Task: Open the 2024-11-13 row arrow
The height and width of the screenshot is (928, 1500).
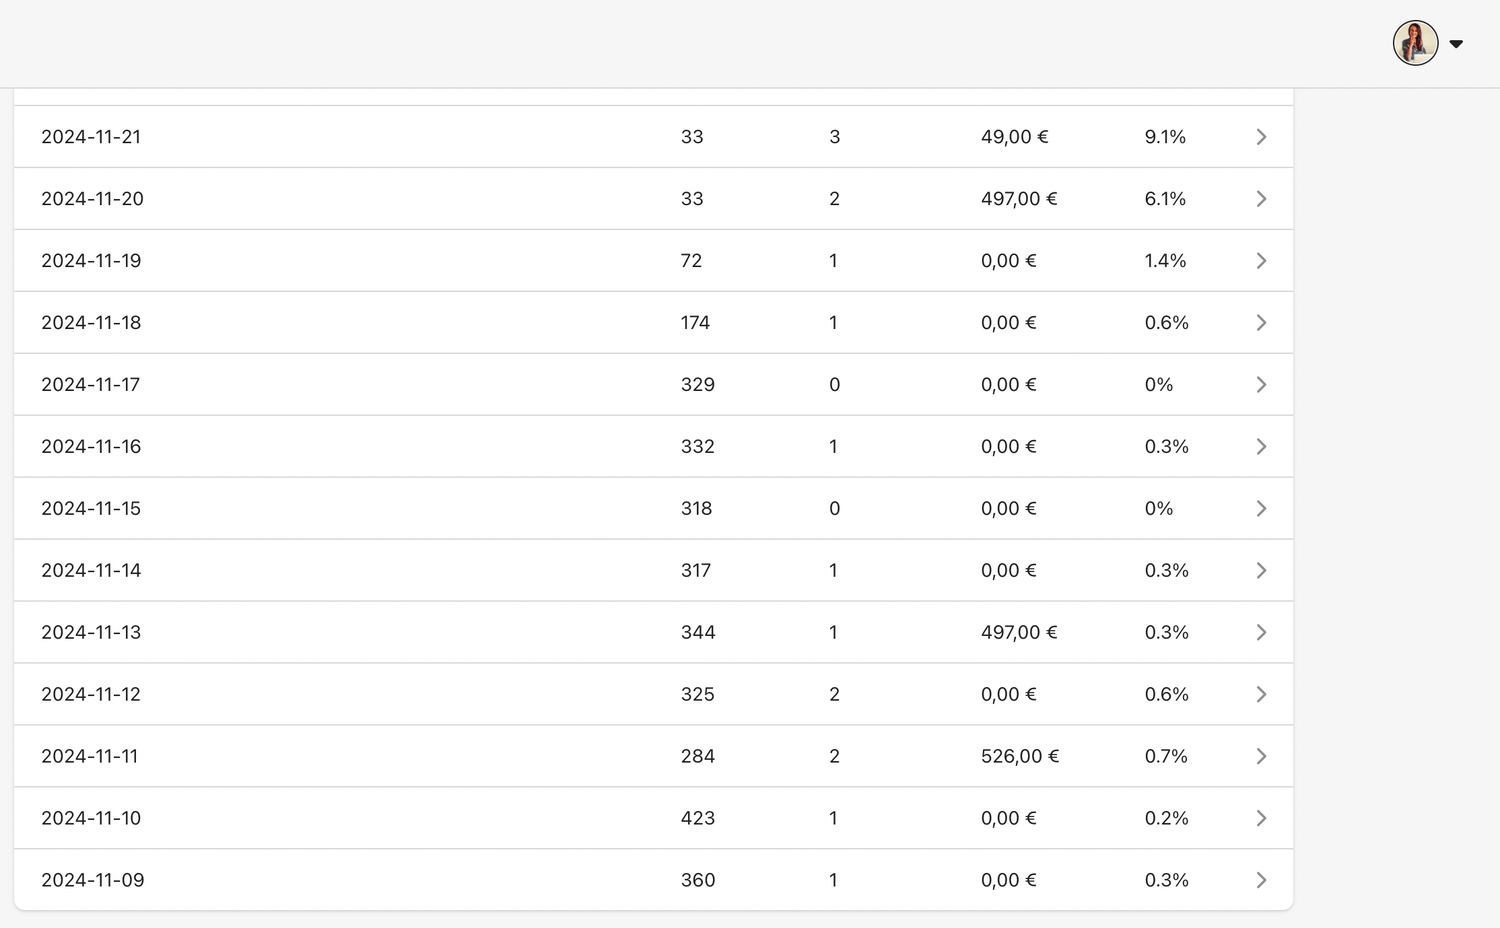Action: click(x=1261, y=633)
